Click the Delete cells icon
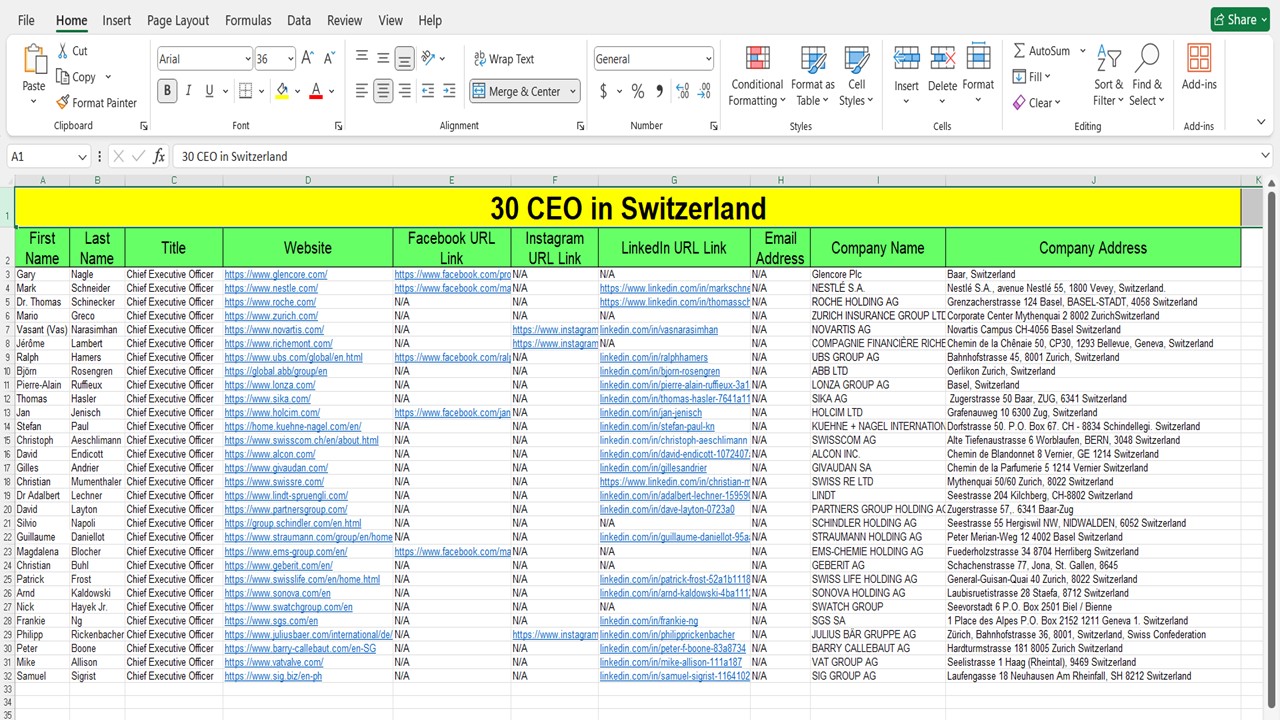This screenshot has width=1280, height=720. tap(942, 58)
